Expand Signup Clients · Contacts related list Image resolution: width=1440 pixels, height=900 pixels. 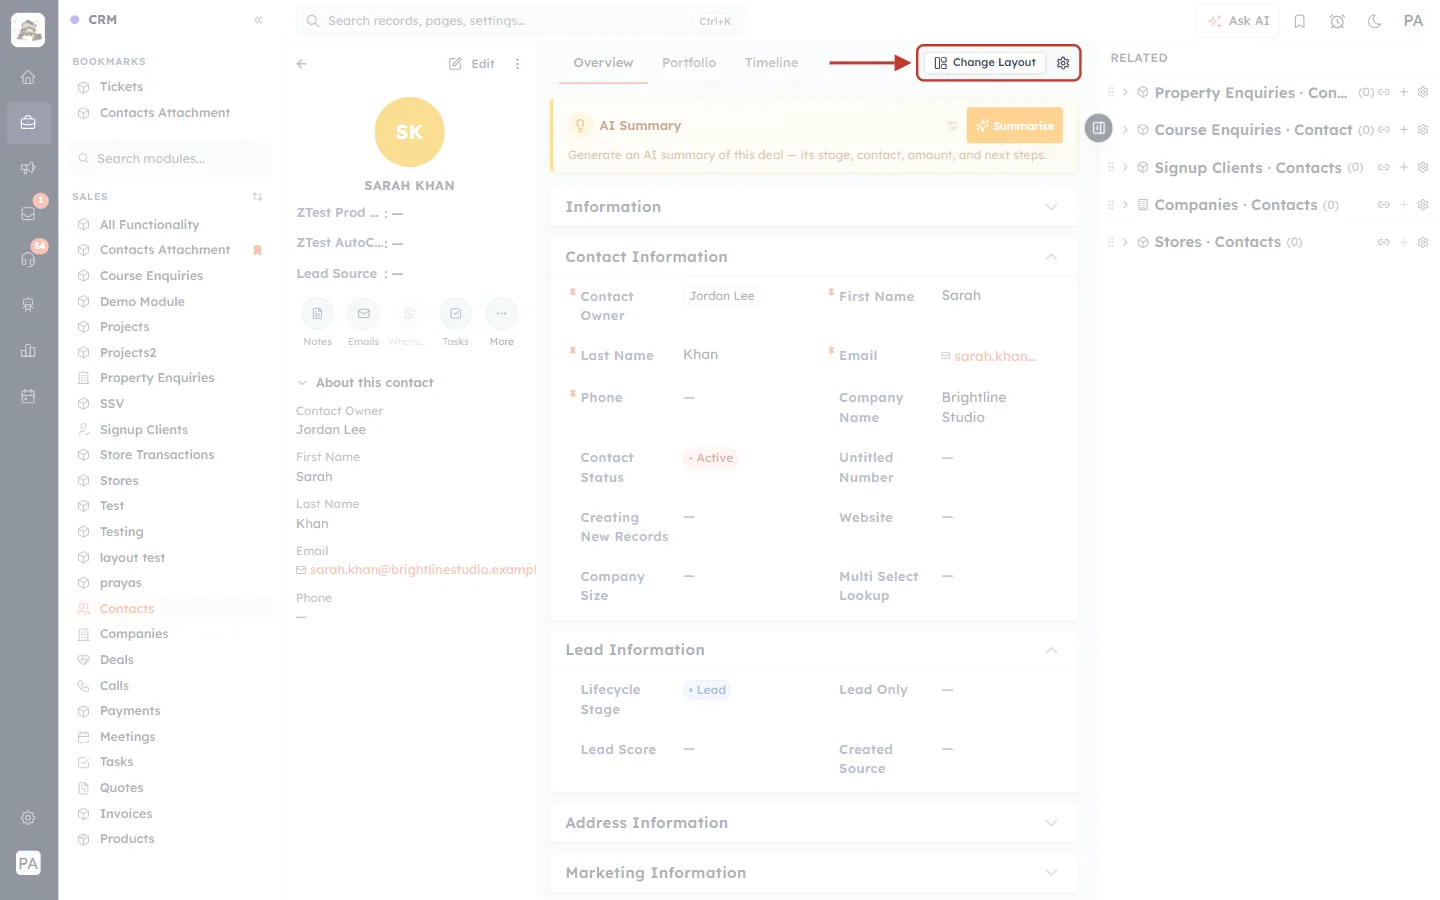(x=1125, y=167)
